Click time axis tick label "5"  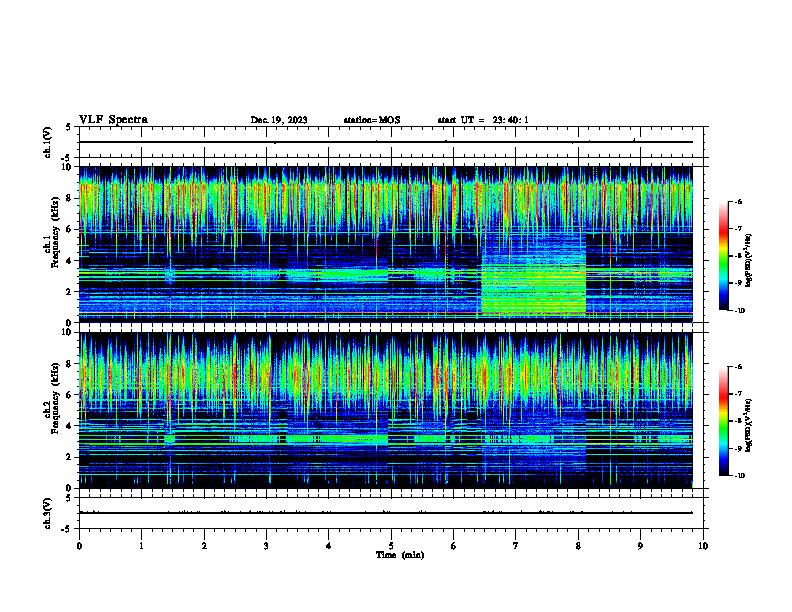391,546
